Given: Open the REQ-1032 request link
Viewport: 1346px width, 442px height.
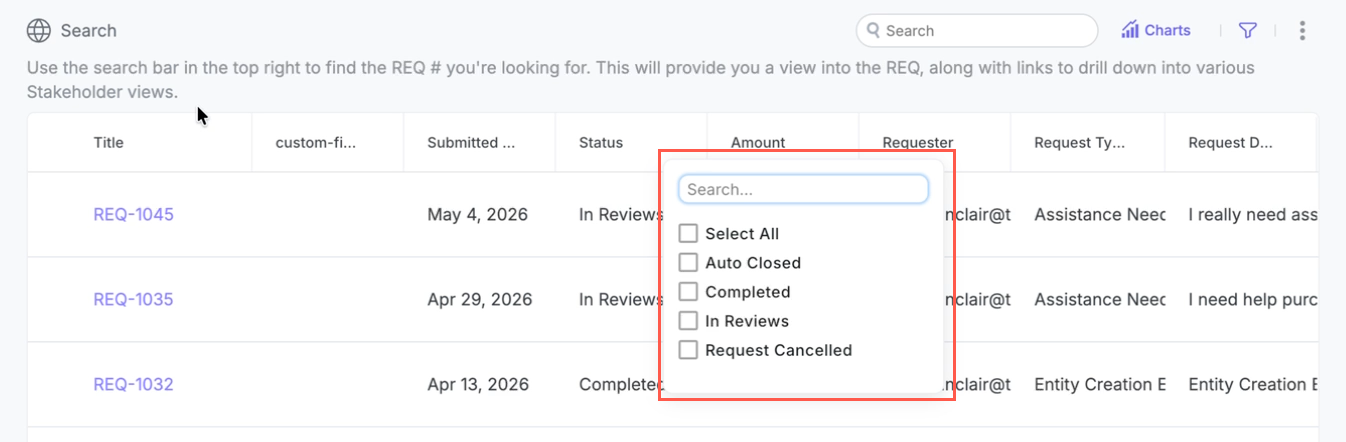Looking at the screenshot, I should click(133, 384).
